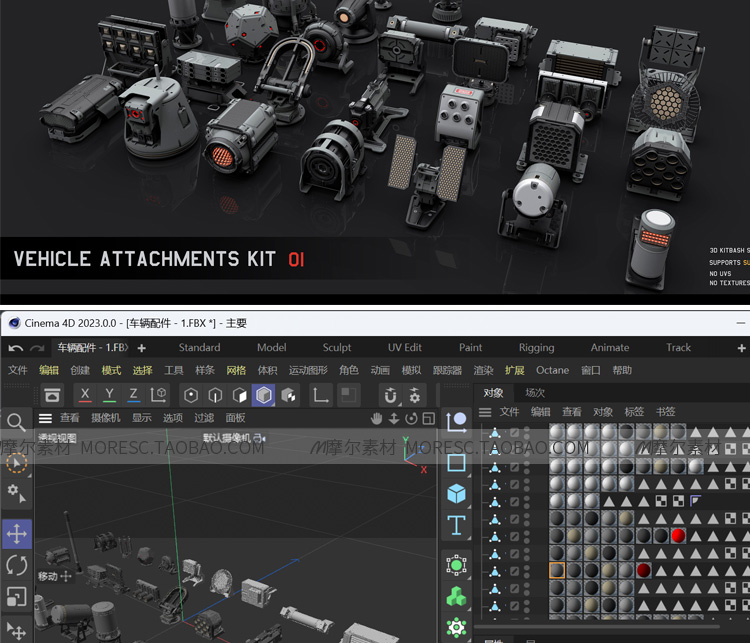Viewport: 750px width, 643px height.
Task: Toggle the layer box in the purple-corner-tag row
Action: pos(514,501)
